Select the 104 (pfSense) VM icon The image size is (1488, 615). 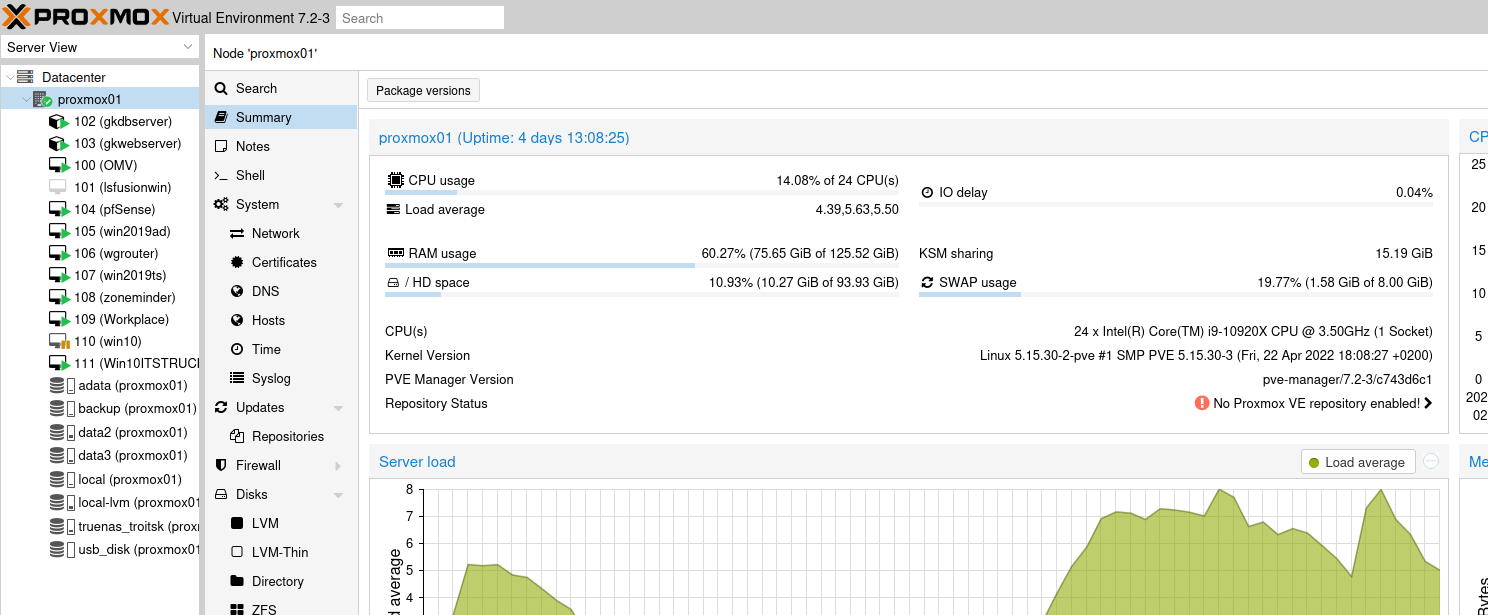[x=59, y=209]
